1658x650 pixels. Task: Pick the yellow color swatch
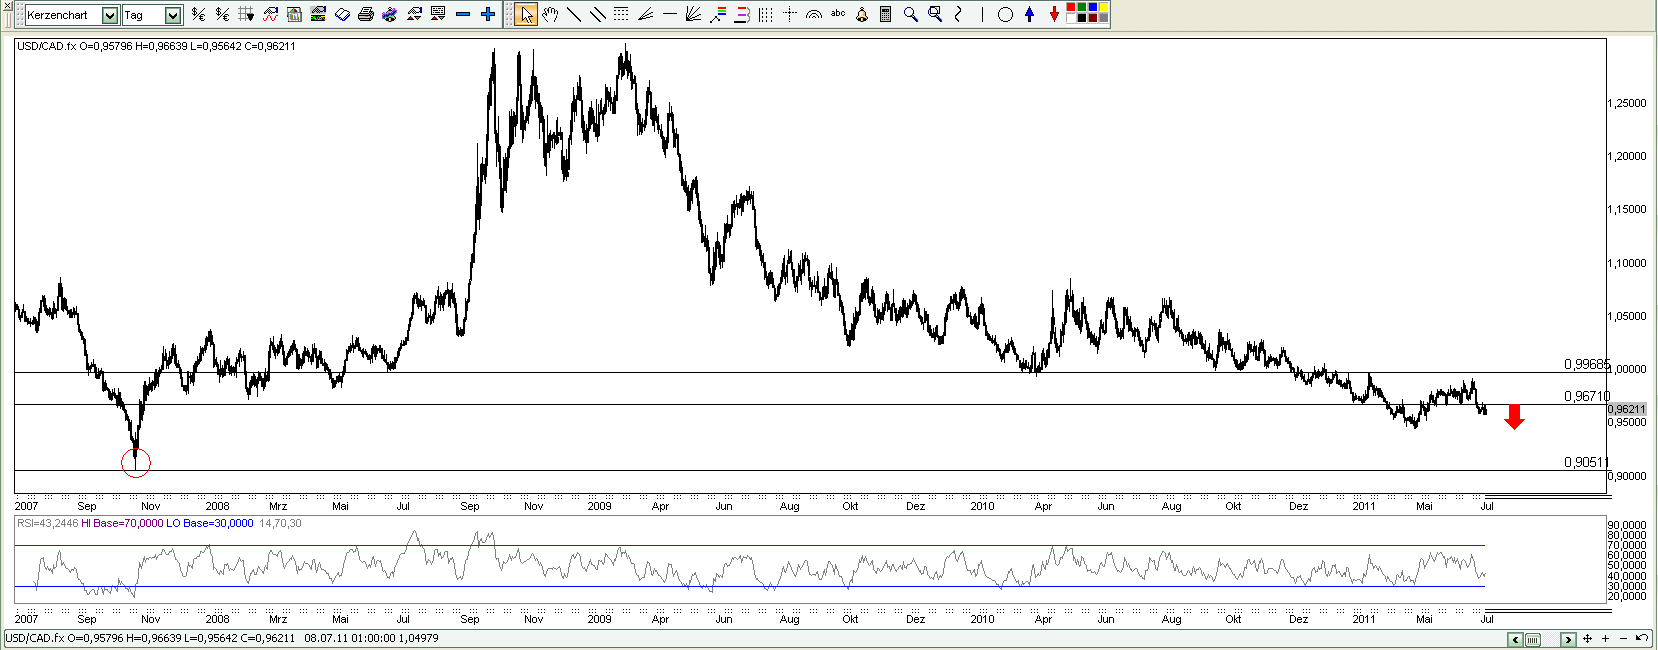click(1104, 8)
